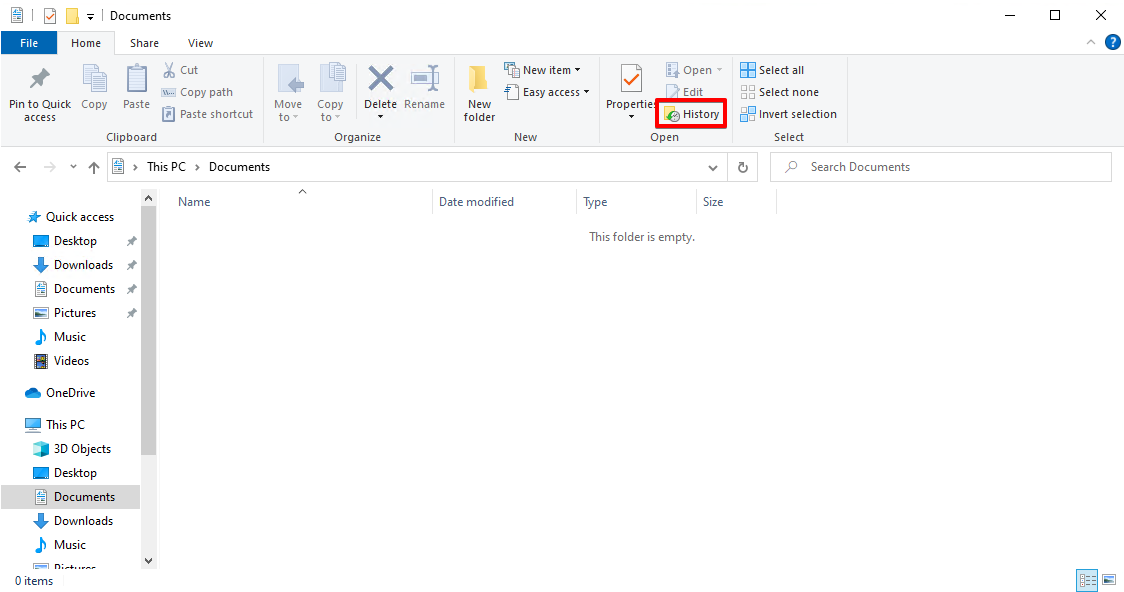Click Select all in ribbon
Viewport: 1124px width, 592px height.
click(x=772, y=70)
